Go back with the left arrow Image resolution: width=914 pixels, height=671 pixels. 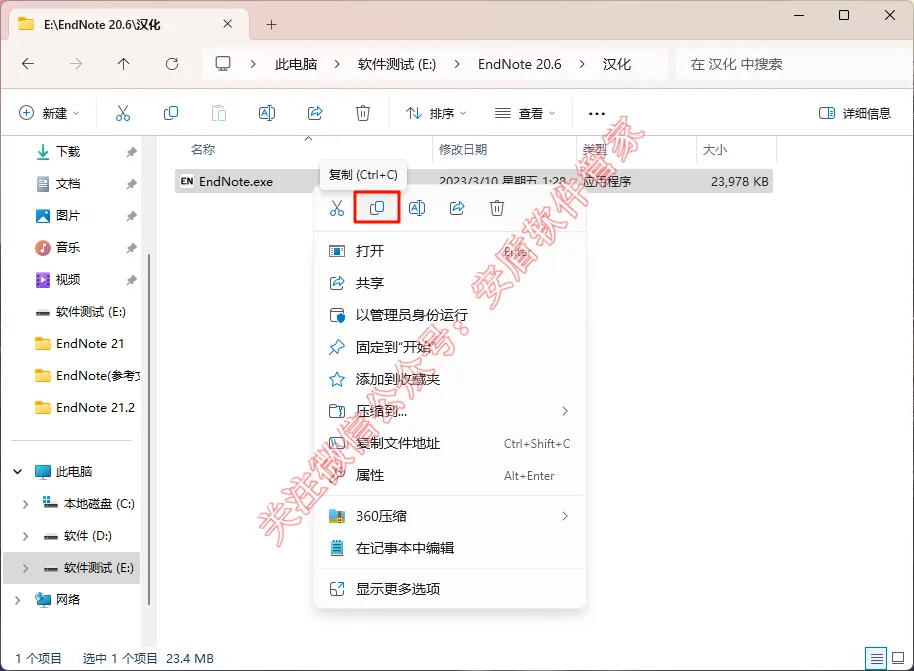coord(28,64)
